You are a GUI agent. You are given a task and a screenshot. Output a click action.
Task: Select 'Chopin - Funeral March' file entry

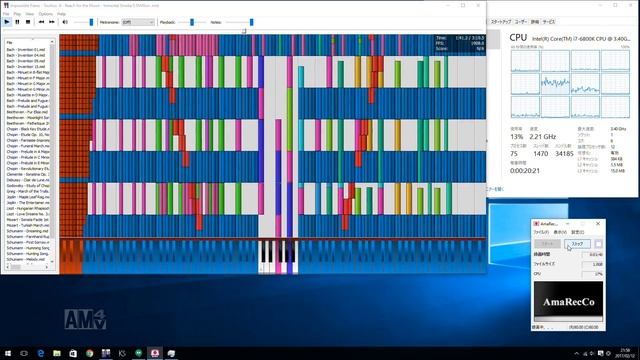(x=27, y=146)
